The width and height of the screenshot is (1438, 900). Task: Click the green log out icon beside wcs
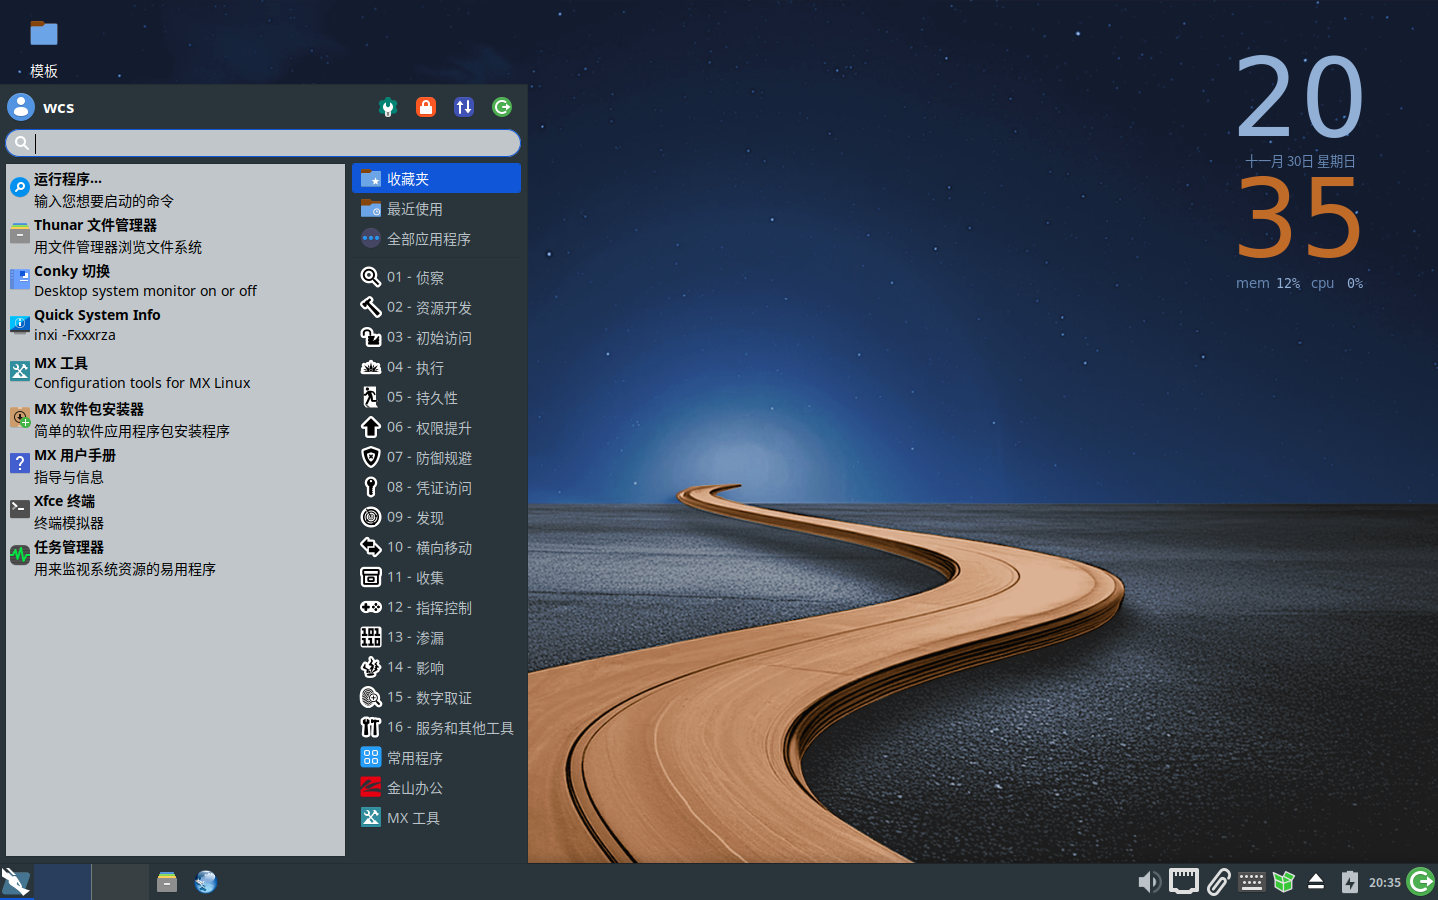(502, 107)
